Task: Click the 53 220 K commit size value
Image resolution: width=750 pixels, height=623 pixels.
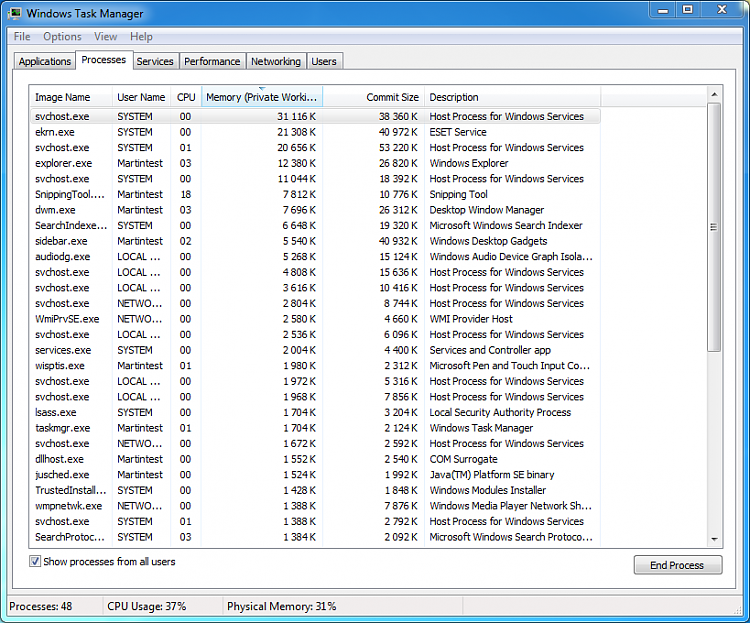Action: [398, 147]
